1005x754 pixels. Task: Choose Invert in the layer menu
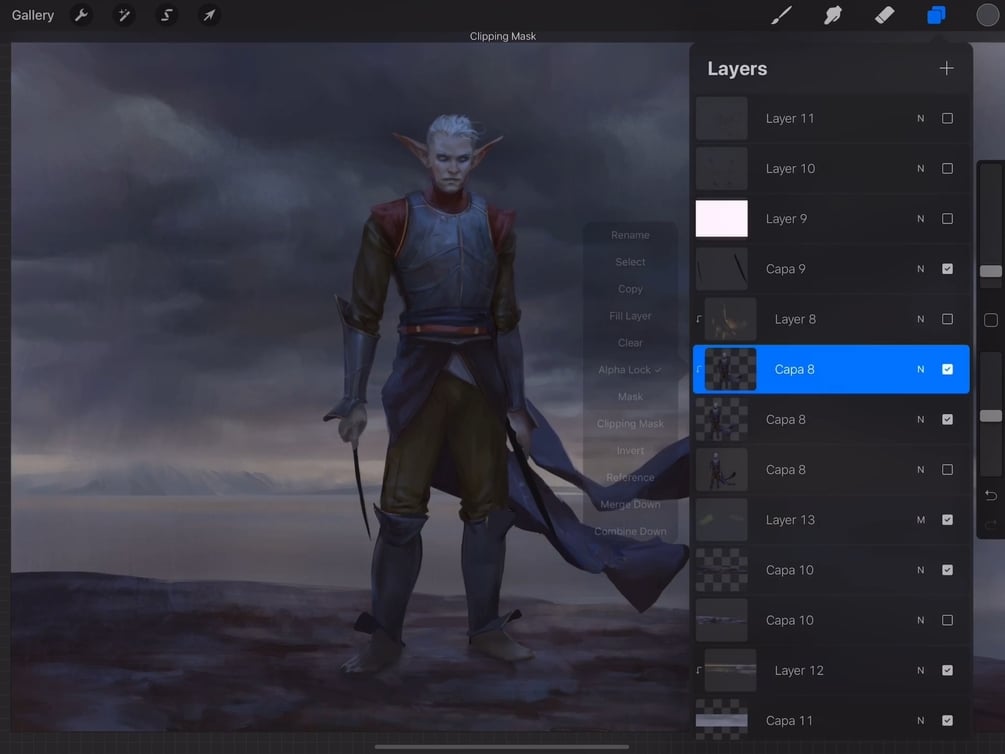coord(630,451)
